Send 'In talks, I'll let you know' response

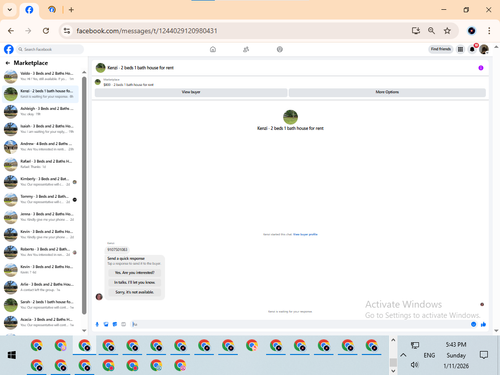tap(135, 282)
